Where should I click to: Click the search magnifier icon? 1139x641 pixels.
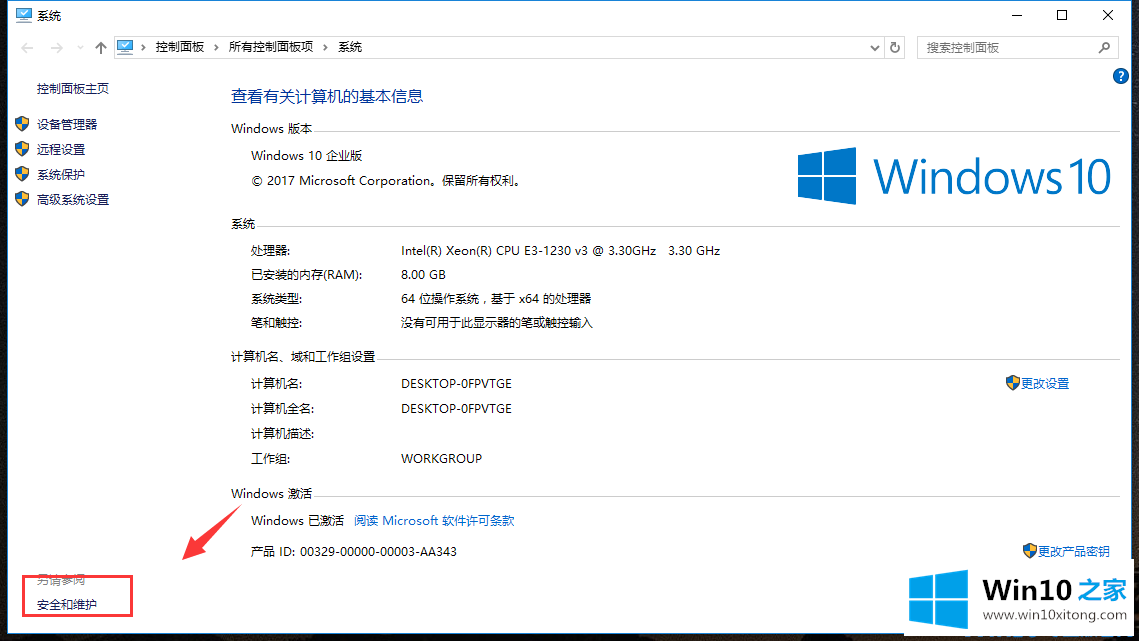point(1104,47)
